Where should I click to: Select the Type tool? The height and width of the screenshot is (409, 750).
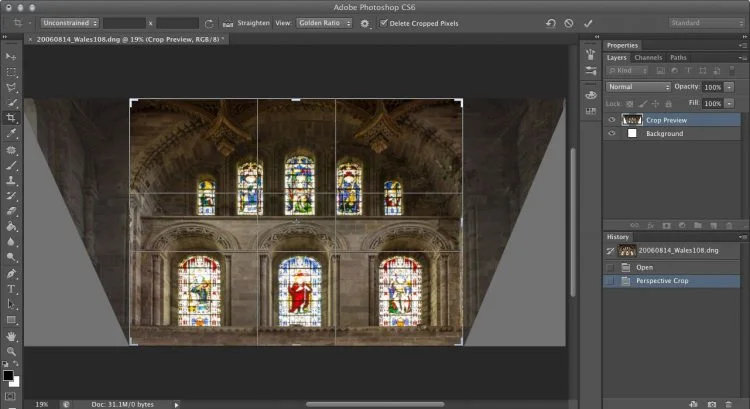(x=11, y=289)
